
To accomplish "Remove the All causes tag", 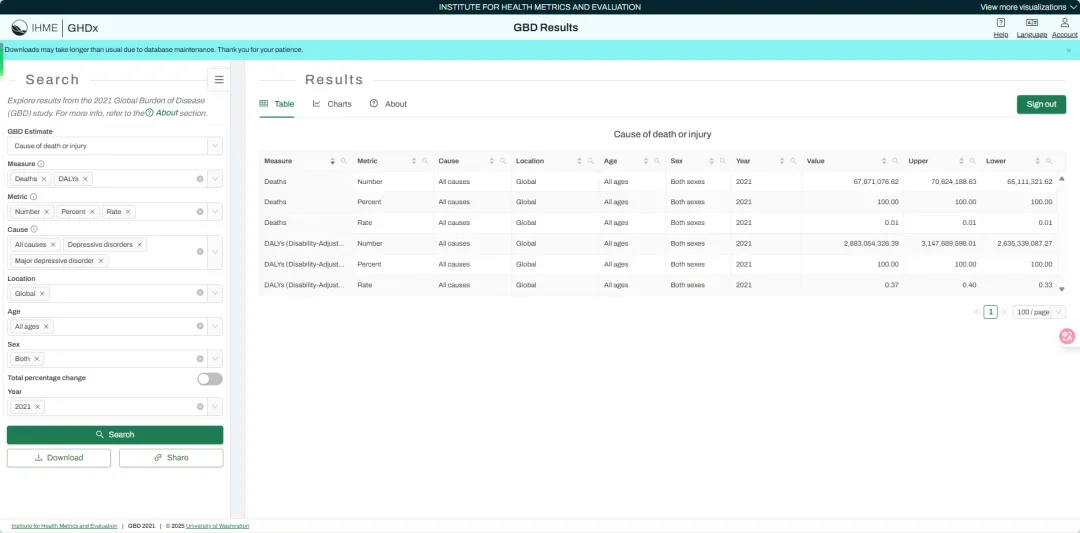I will pos(53,244).
